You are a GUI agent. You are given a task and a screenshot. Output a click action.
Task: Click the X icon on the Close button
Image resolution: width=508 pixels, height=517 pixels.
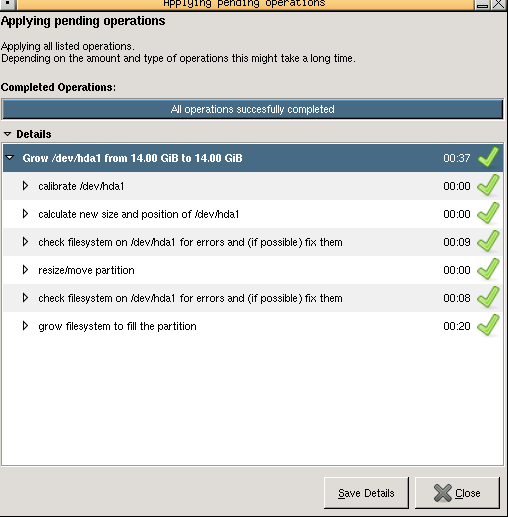click(443, 493)
